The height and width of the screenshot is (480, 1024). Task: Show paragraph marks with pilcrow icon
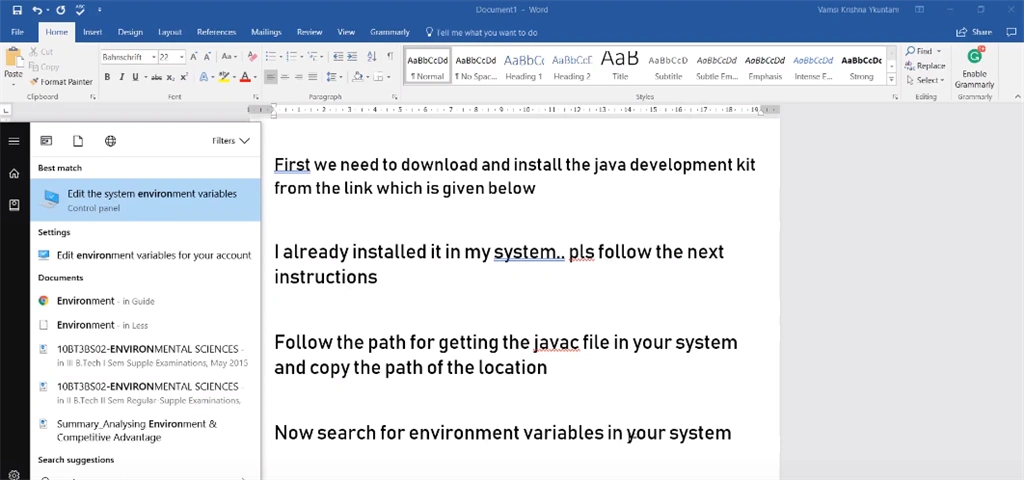390,57
